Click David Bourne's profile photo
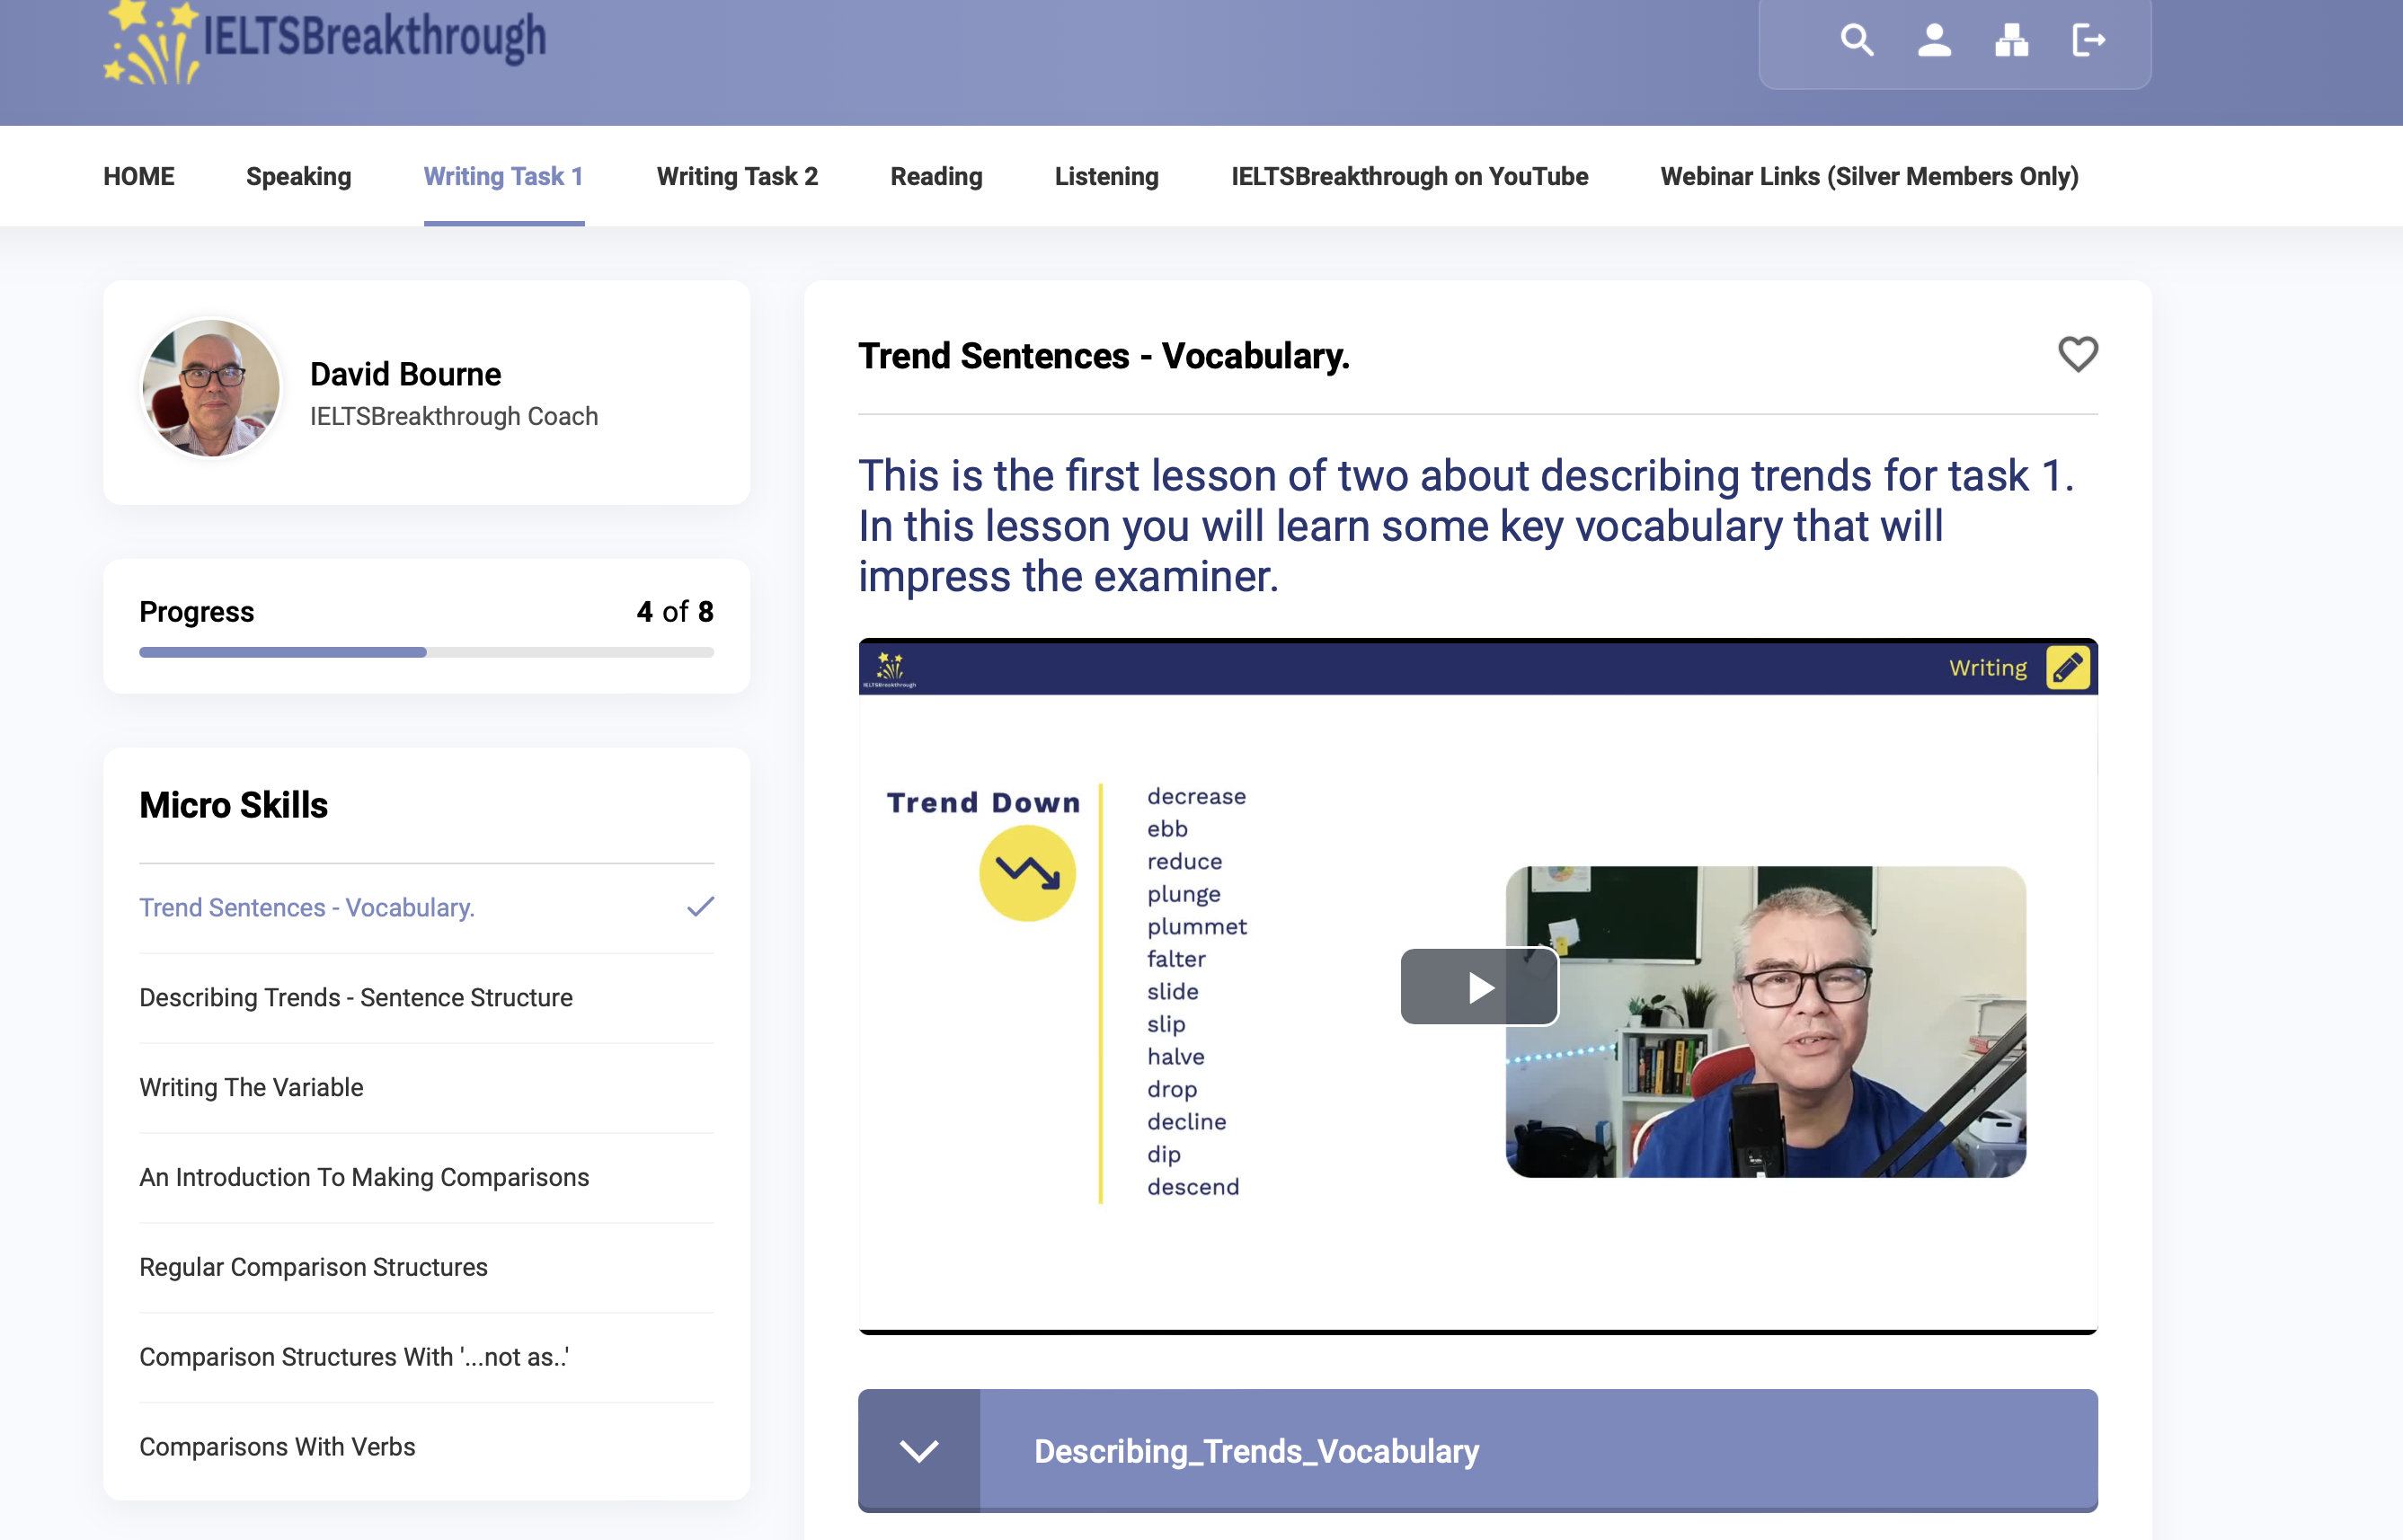 click(x=211, y=390)
